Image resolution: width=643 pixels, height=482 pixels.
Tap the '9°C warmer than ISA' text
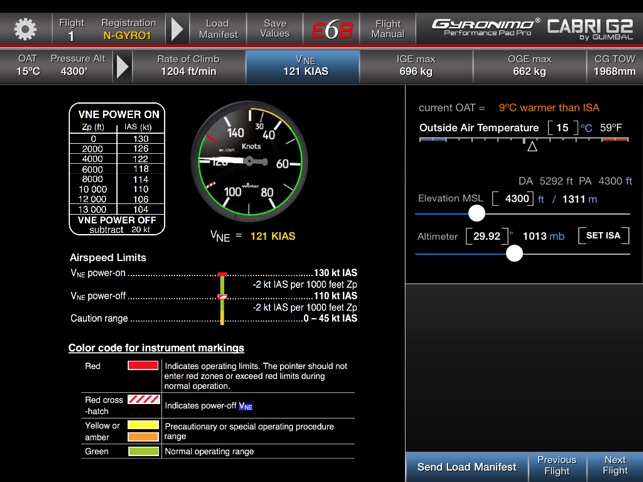tap(549, 108)
